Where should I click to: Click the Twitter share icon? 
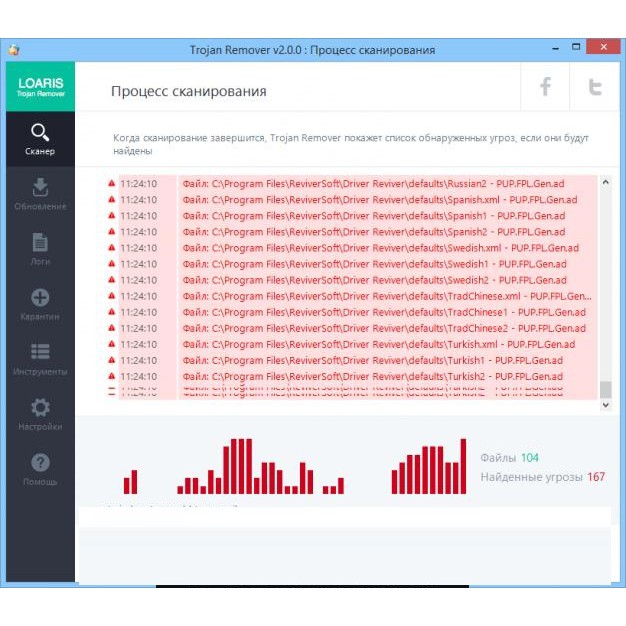(595, 88)
